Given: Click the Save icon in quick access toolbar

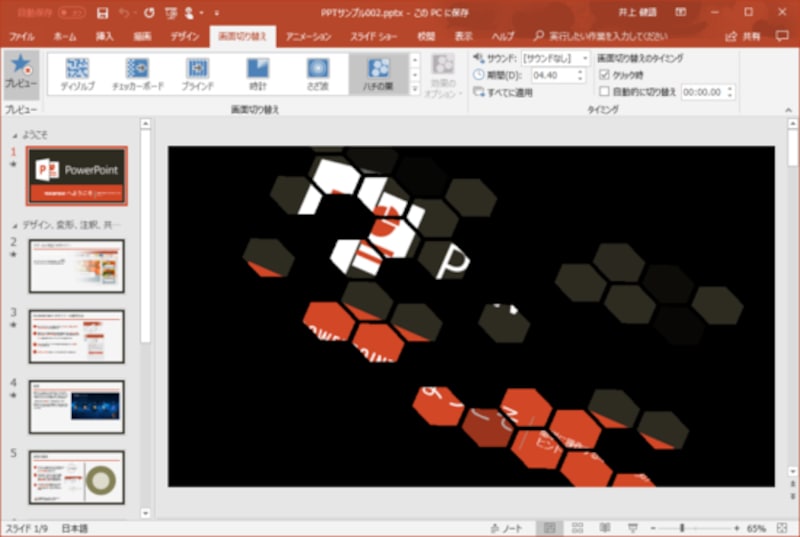Looking at the screenshot, I should pyautogui.click(x=103, y=13).
